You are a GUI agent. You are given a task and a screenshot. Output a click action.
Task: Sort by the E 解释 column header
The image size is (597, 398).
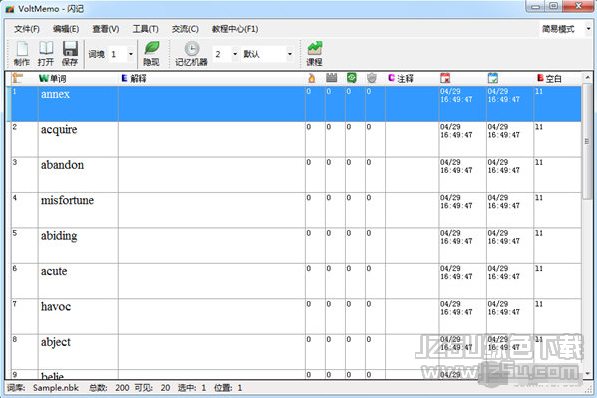(x=134, y=78)
